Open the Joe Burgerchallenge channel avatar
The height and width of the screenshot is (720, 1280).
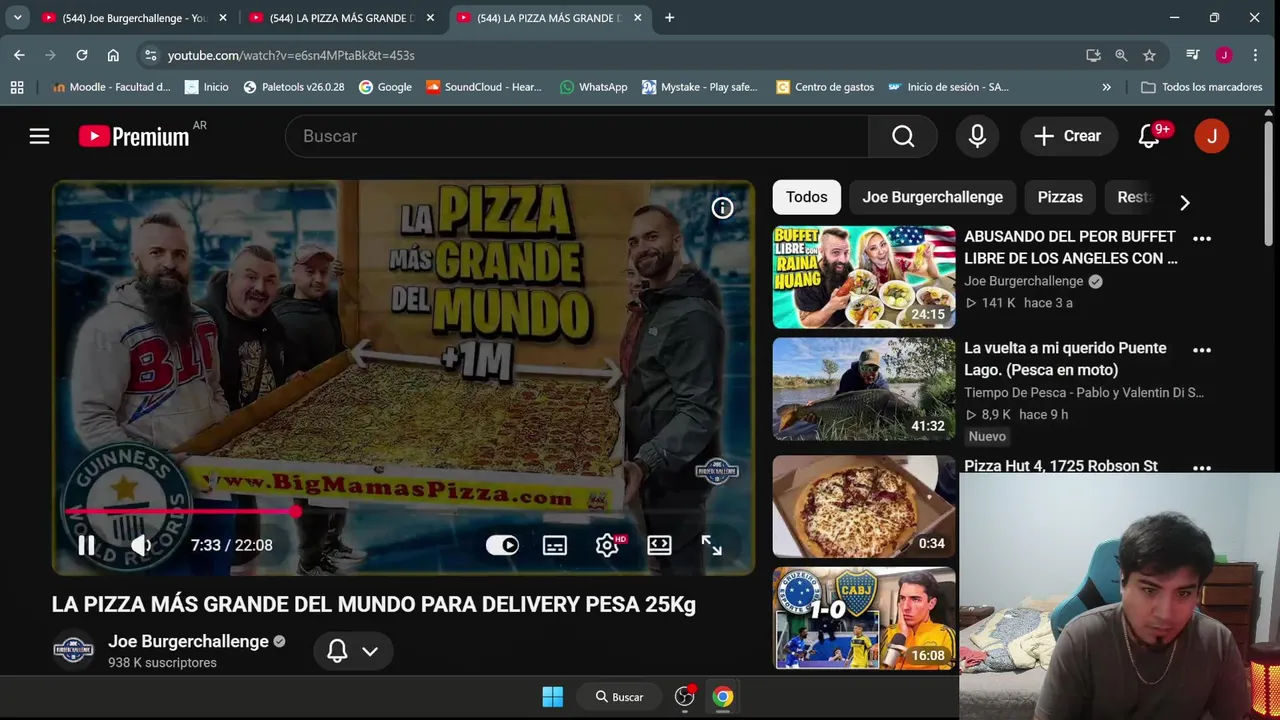(x=73, y=650)
